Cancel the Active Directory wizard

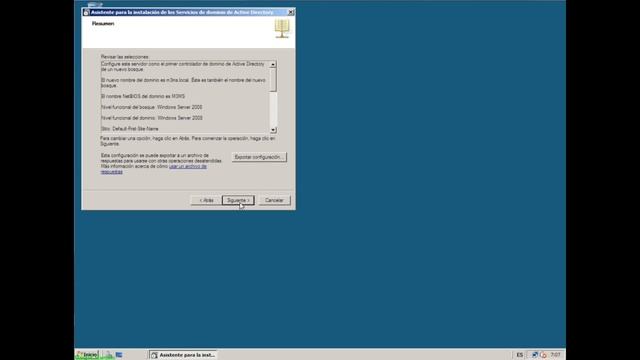[274, 200]
